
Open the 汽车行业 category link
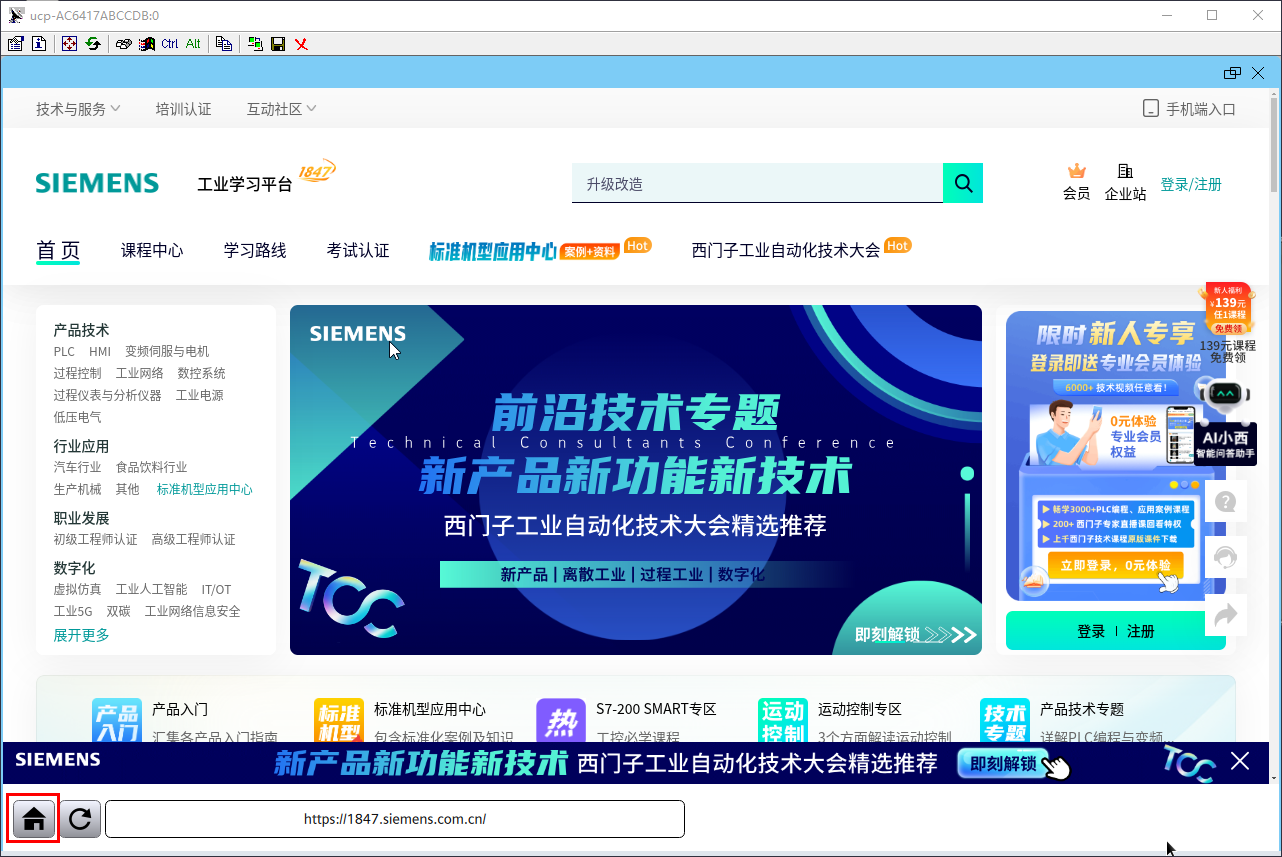78,468
